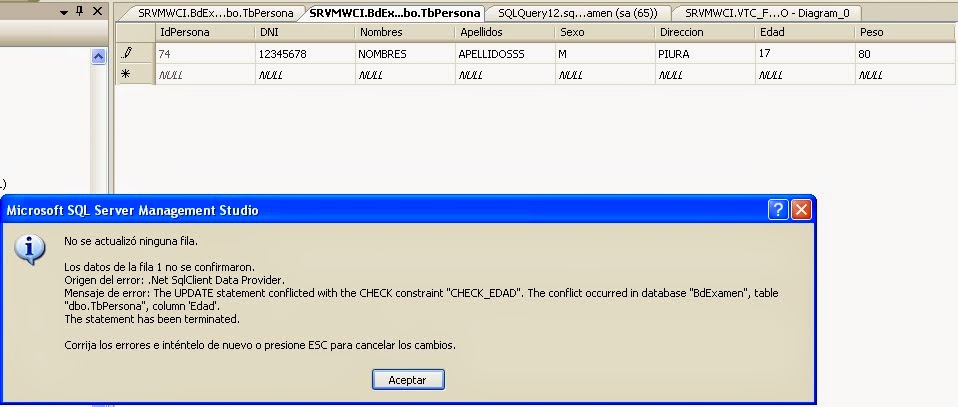Click the DNI column header
The height and width of the screenshot is (407, 958).
pyautogui.click(x=305, y=32)
